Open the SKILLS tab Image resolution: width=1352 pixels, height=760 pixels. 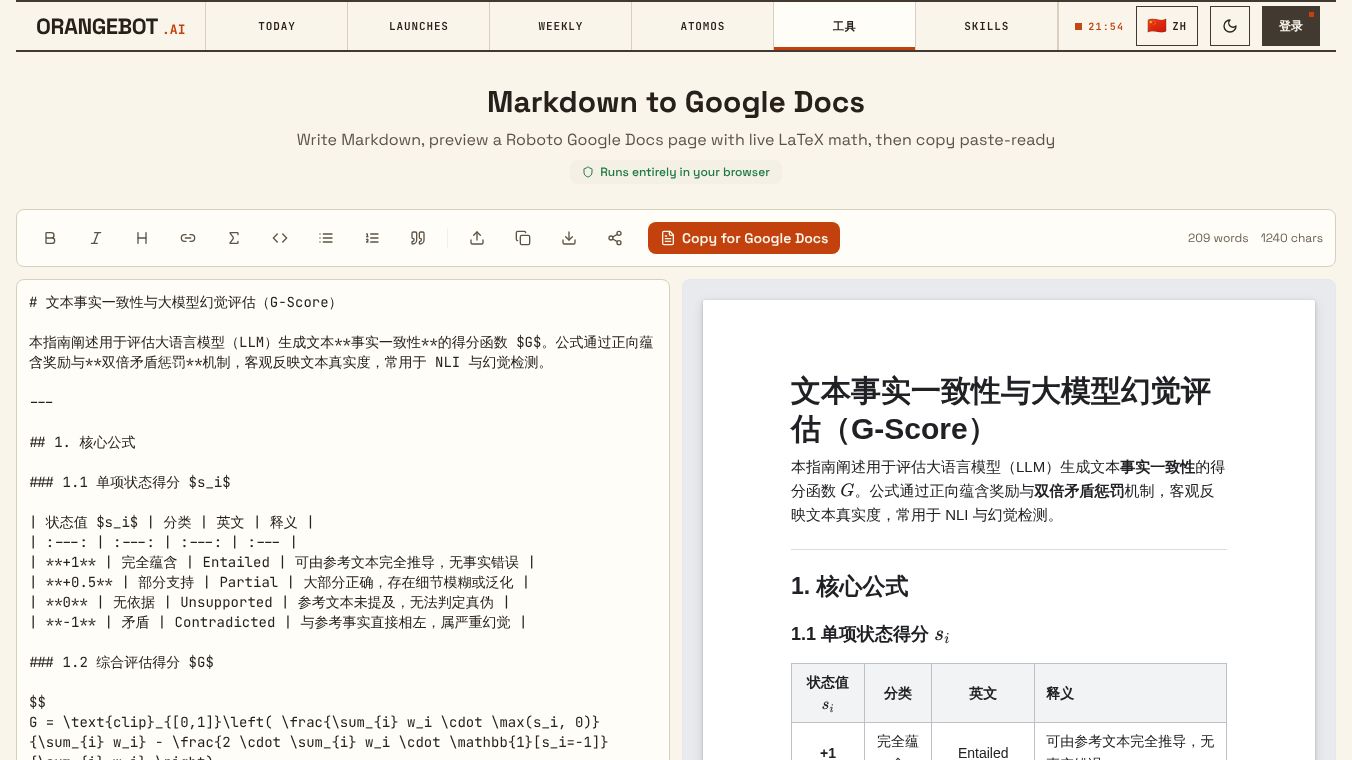(x=987, y=26)
